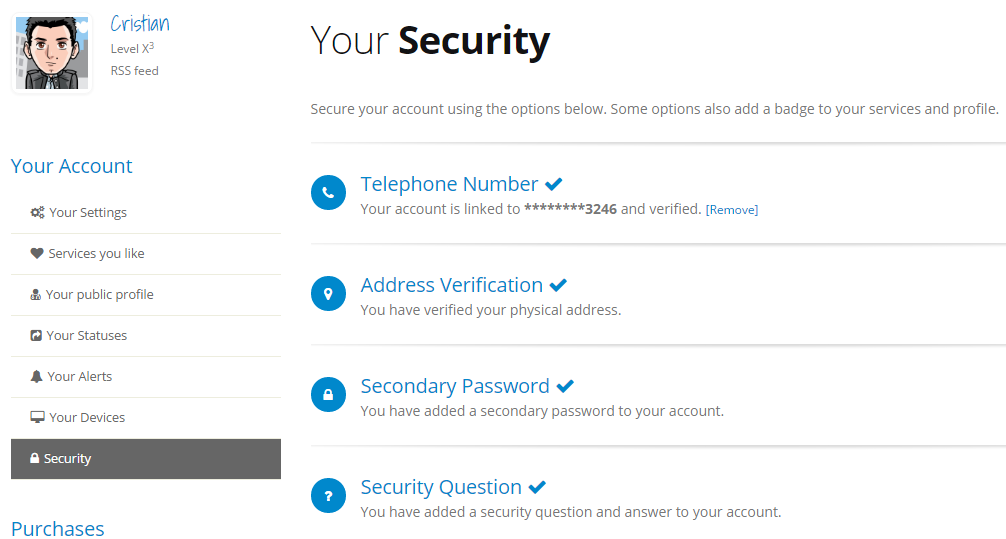Select the Security sidebar item

tap(67, 459)
